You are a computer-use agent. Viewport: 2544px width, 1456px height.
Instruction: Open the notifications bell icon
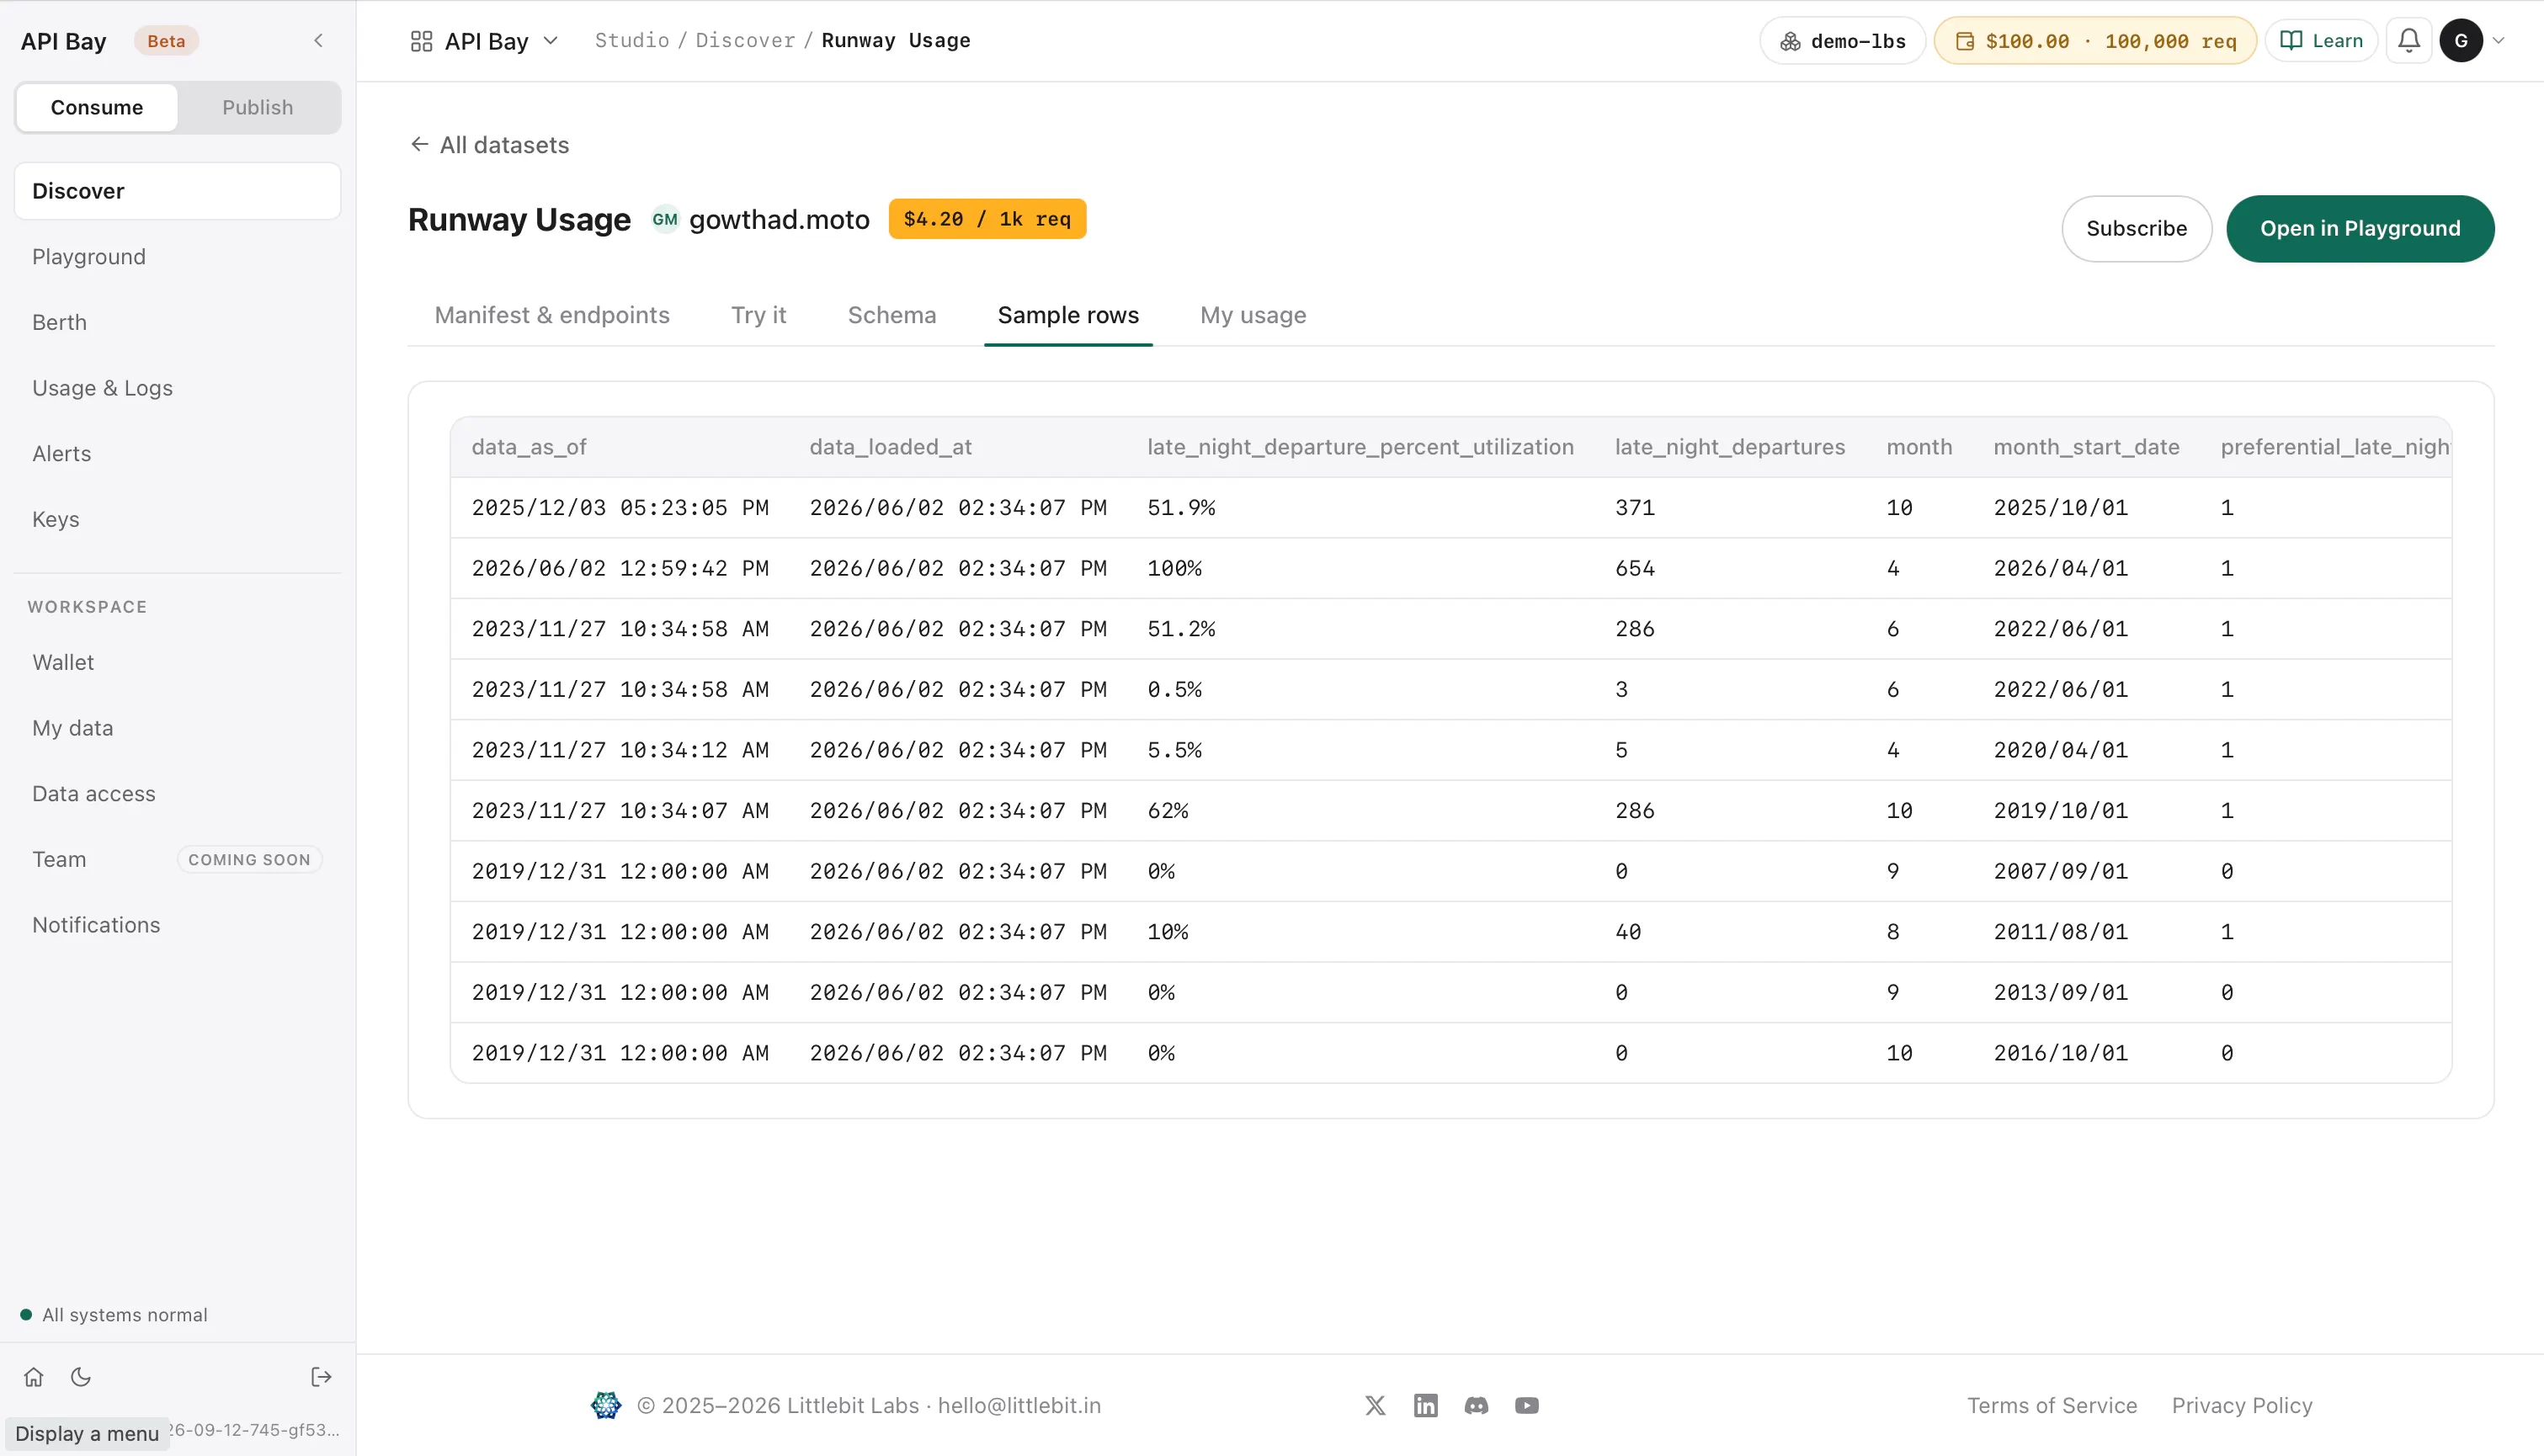point(2408,41)
